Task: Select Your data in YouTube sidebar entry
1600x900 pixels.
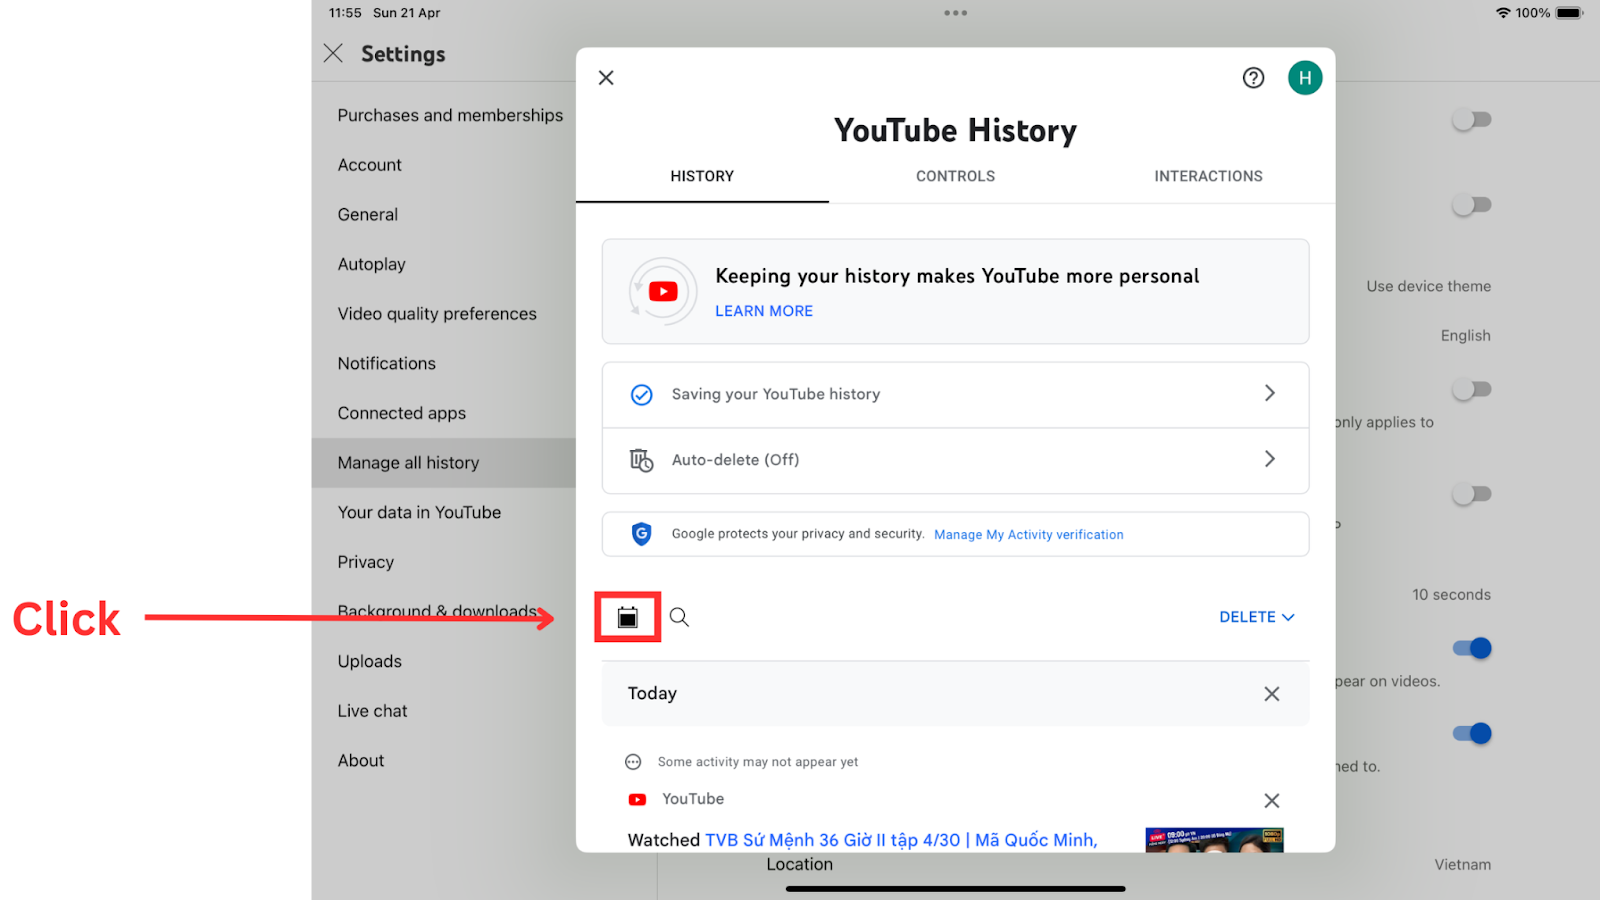Action: point(419,512)
